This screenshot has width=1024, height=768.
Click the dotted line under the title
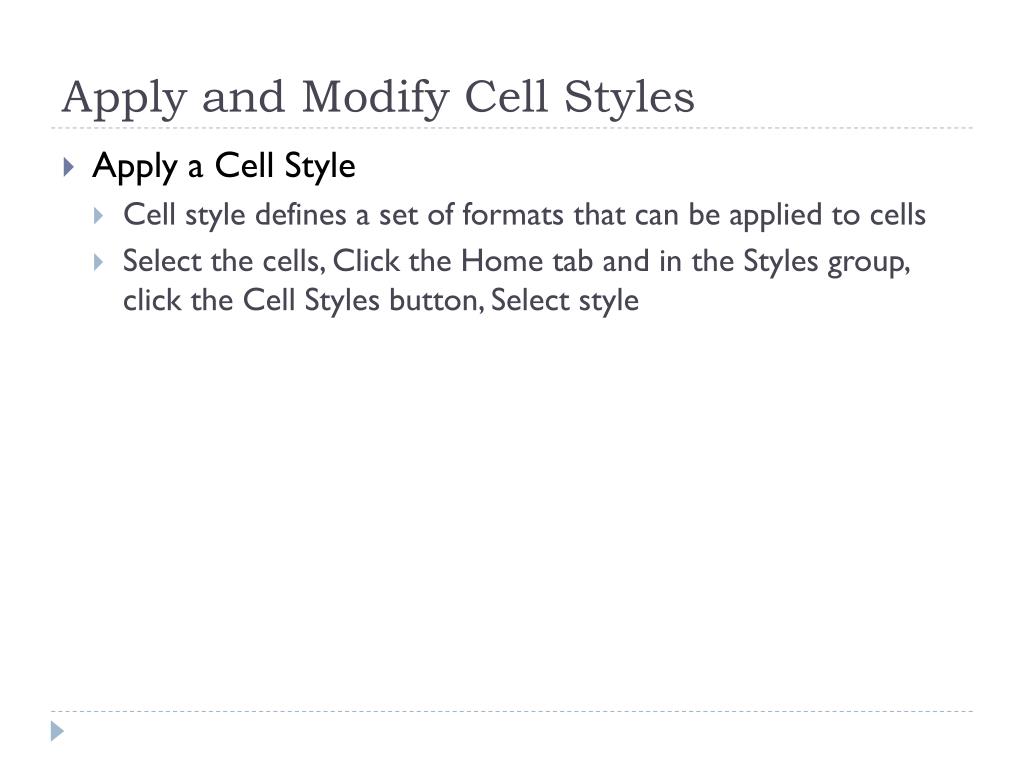[x=512, y=128]
